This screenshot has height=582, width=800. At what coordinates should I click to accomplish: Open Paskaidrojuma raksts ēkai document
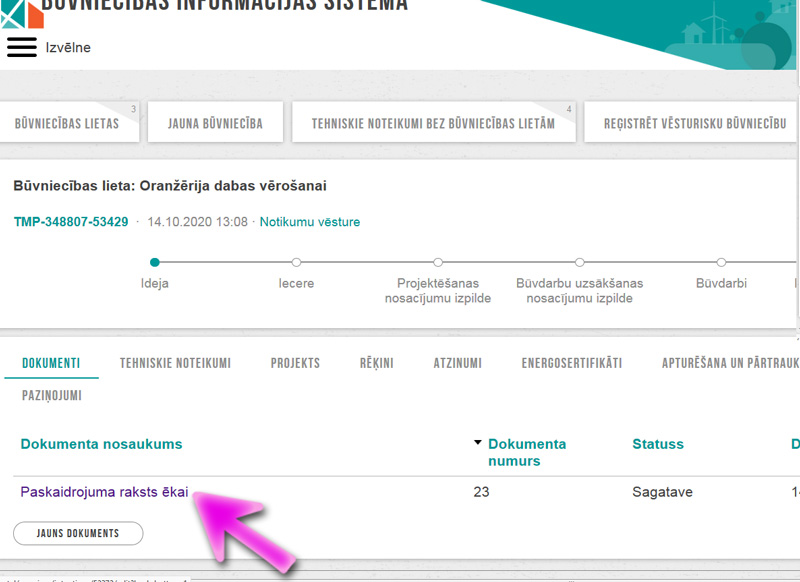104,492
